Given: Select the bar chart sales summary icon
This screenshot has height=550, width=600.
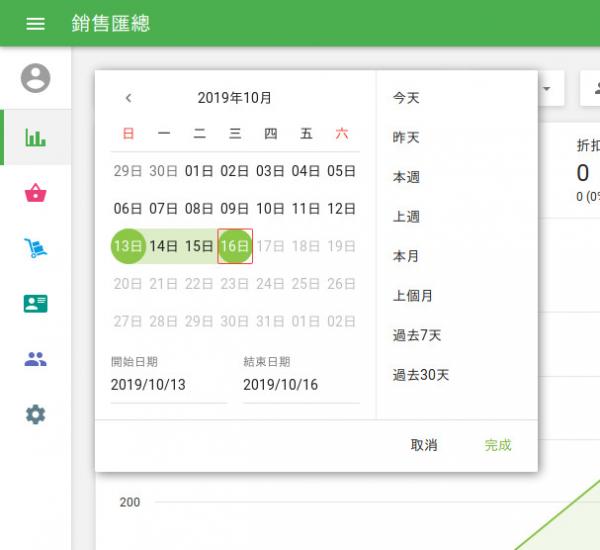Looking at the screenshot, I should pyautogui.click(x=35, y=138).
